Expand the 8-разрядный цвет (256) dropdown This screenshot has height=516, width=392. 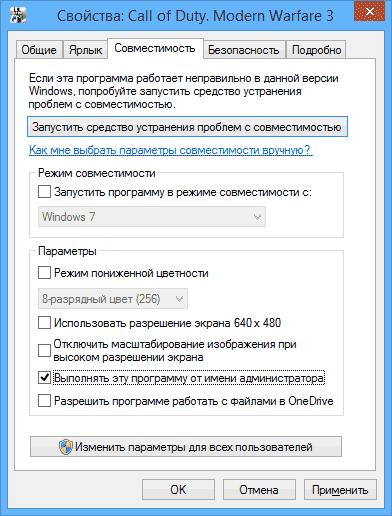[x=113, y=299]
